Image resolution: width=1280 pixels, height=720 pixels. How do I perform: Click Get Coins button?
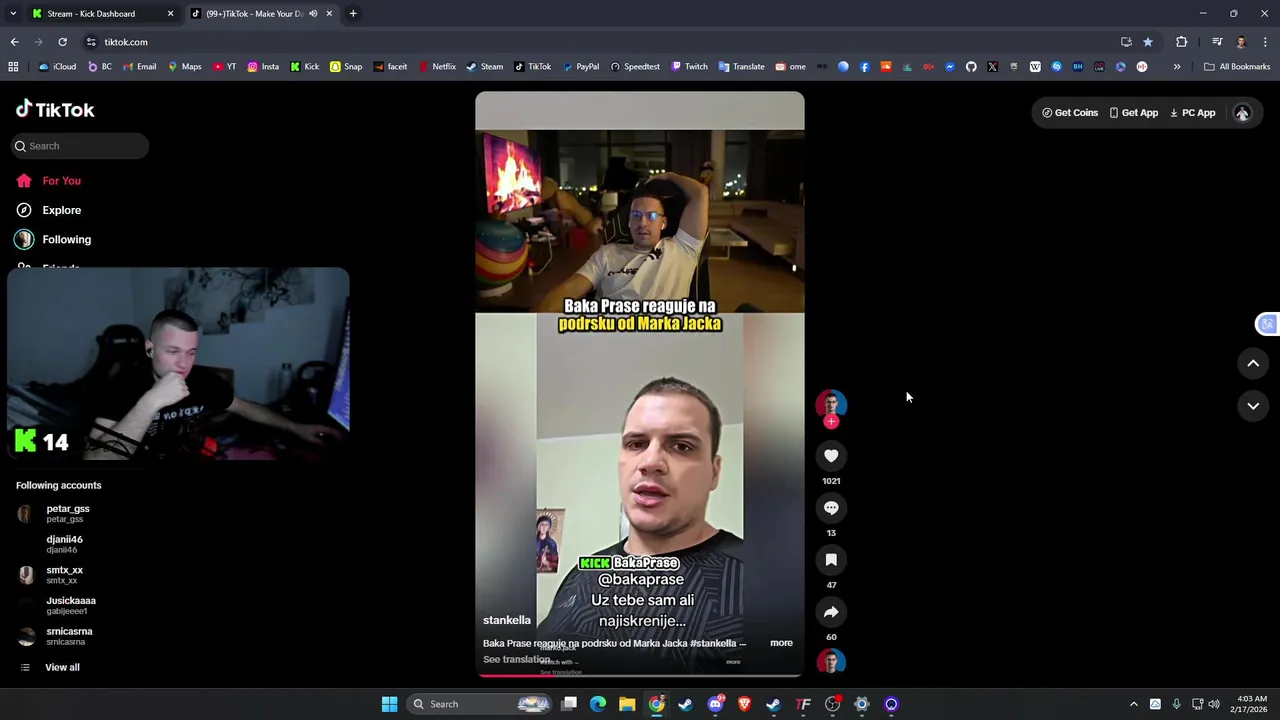pos(1070,113)
